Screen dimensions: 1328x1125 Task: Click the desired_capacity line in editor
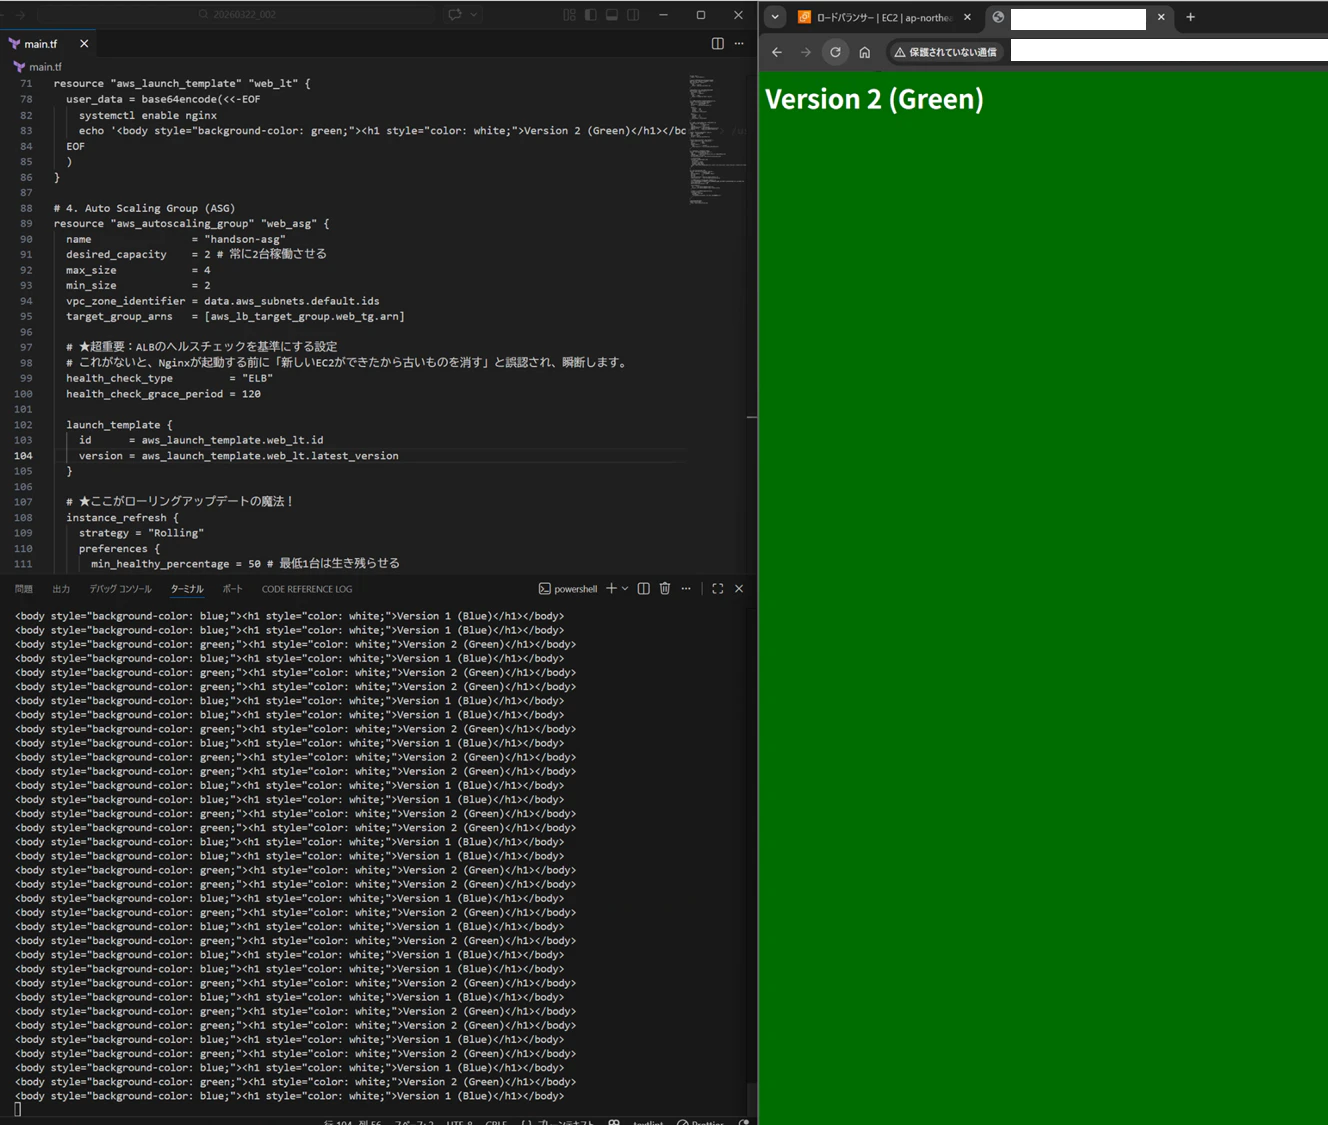(196, 254)
